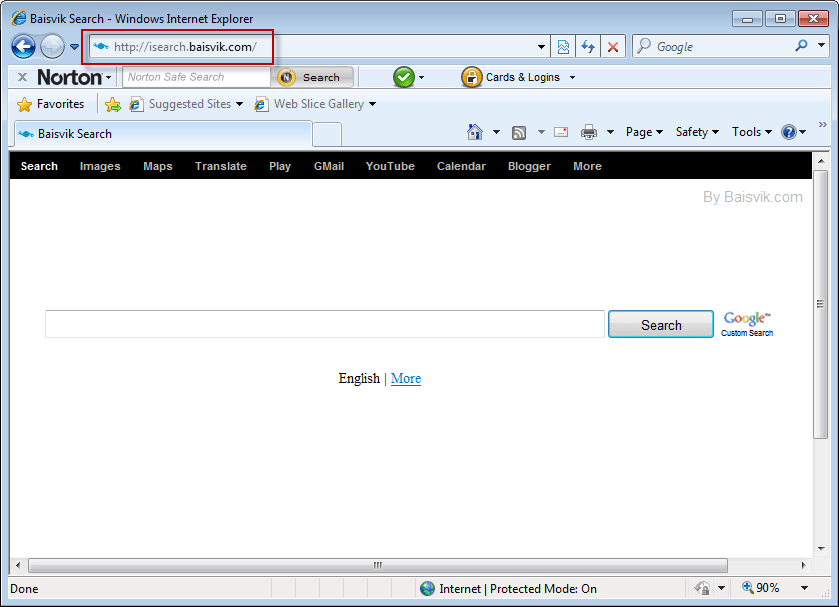The width and height of the screenshot is (839, 607).
Task: Click the magnifier search icon in Google box
Action: point(801,46)
